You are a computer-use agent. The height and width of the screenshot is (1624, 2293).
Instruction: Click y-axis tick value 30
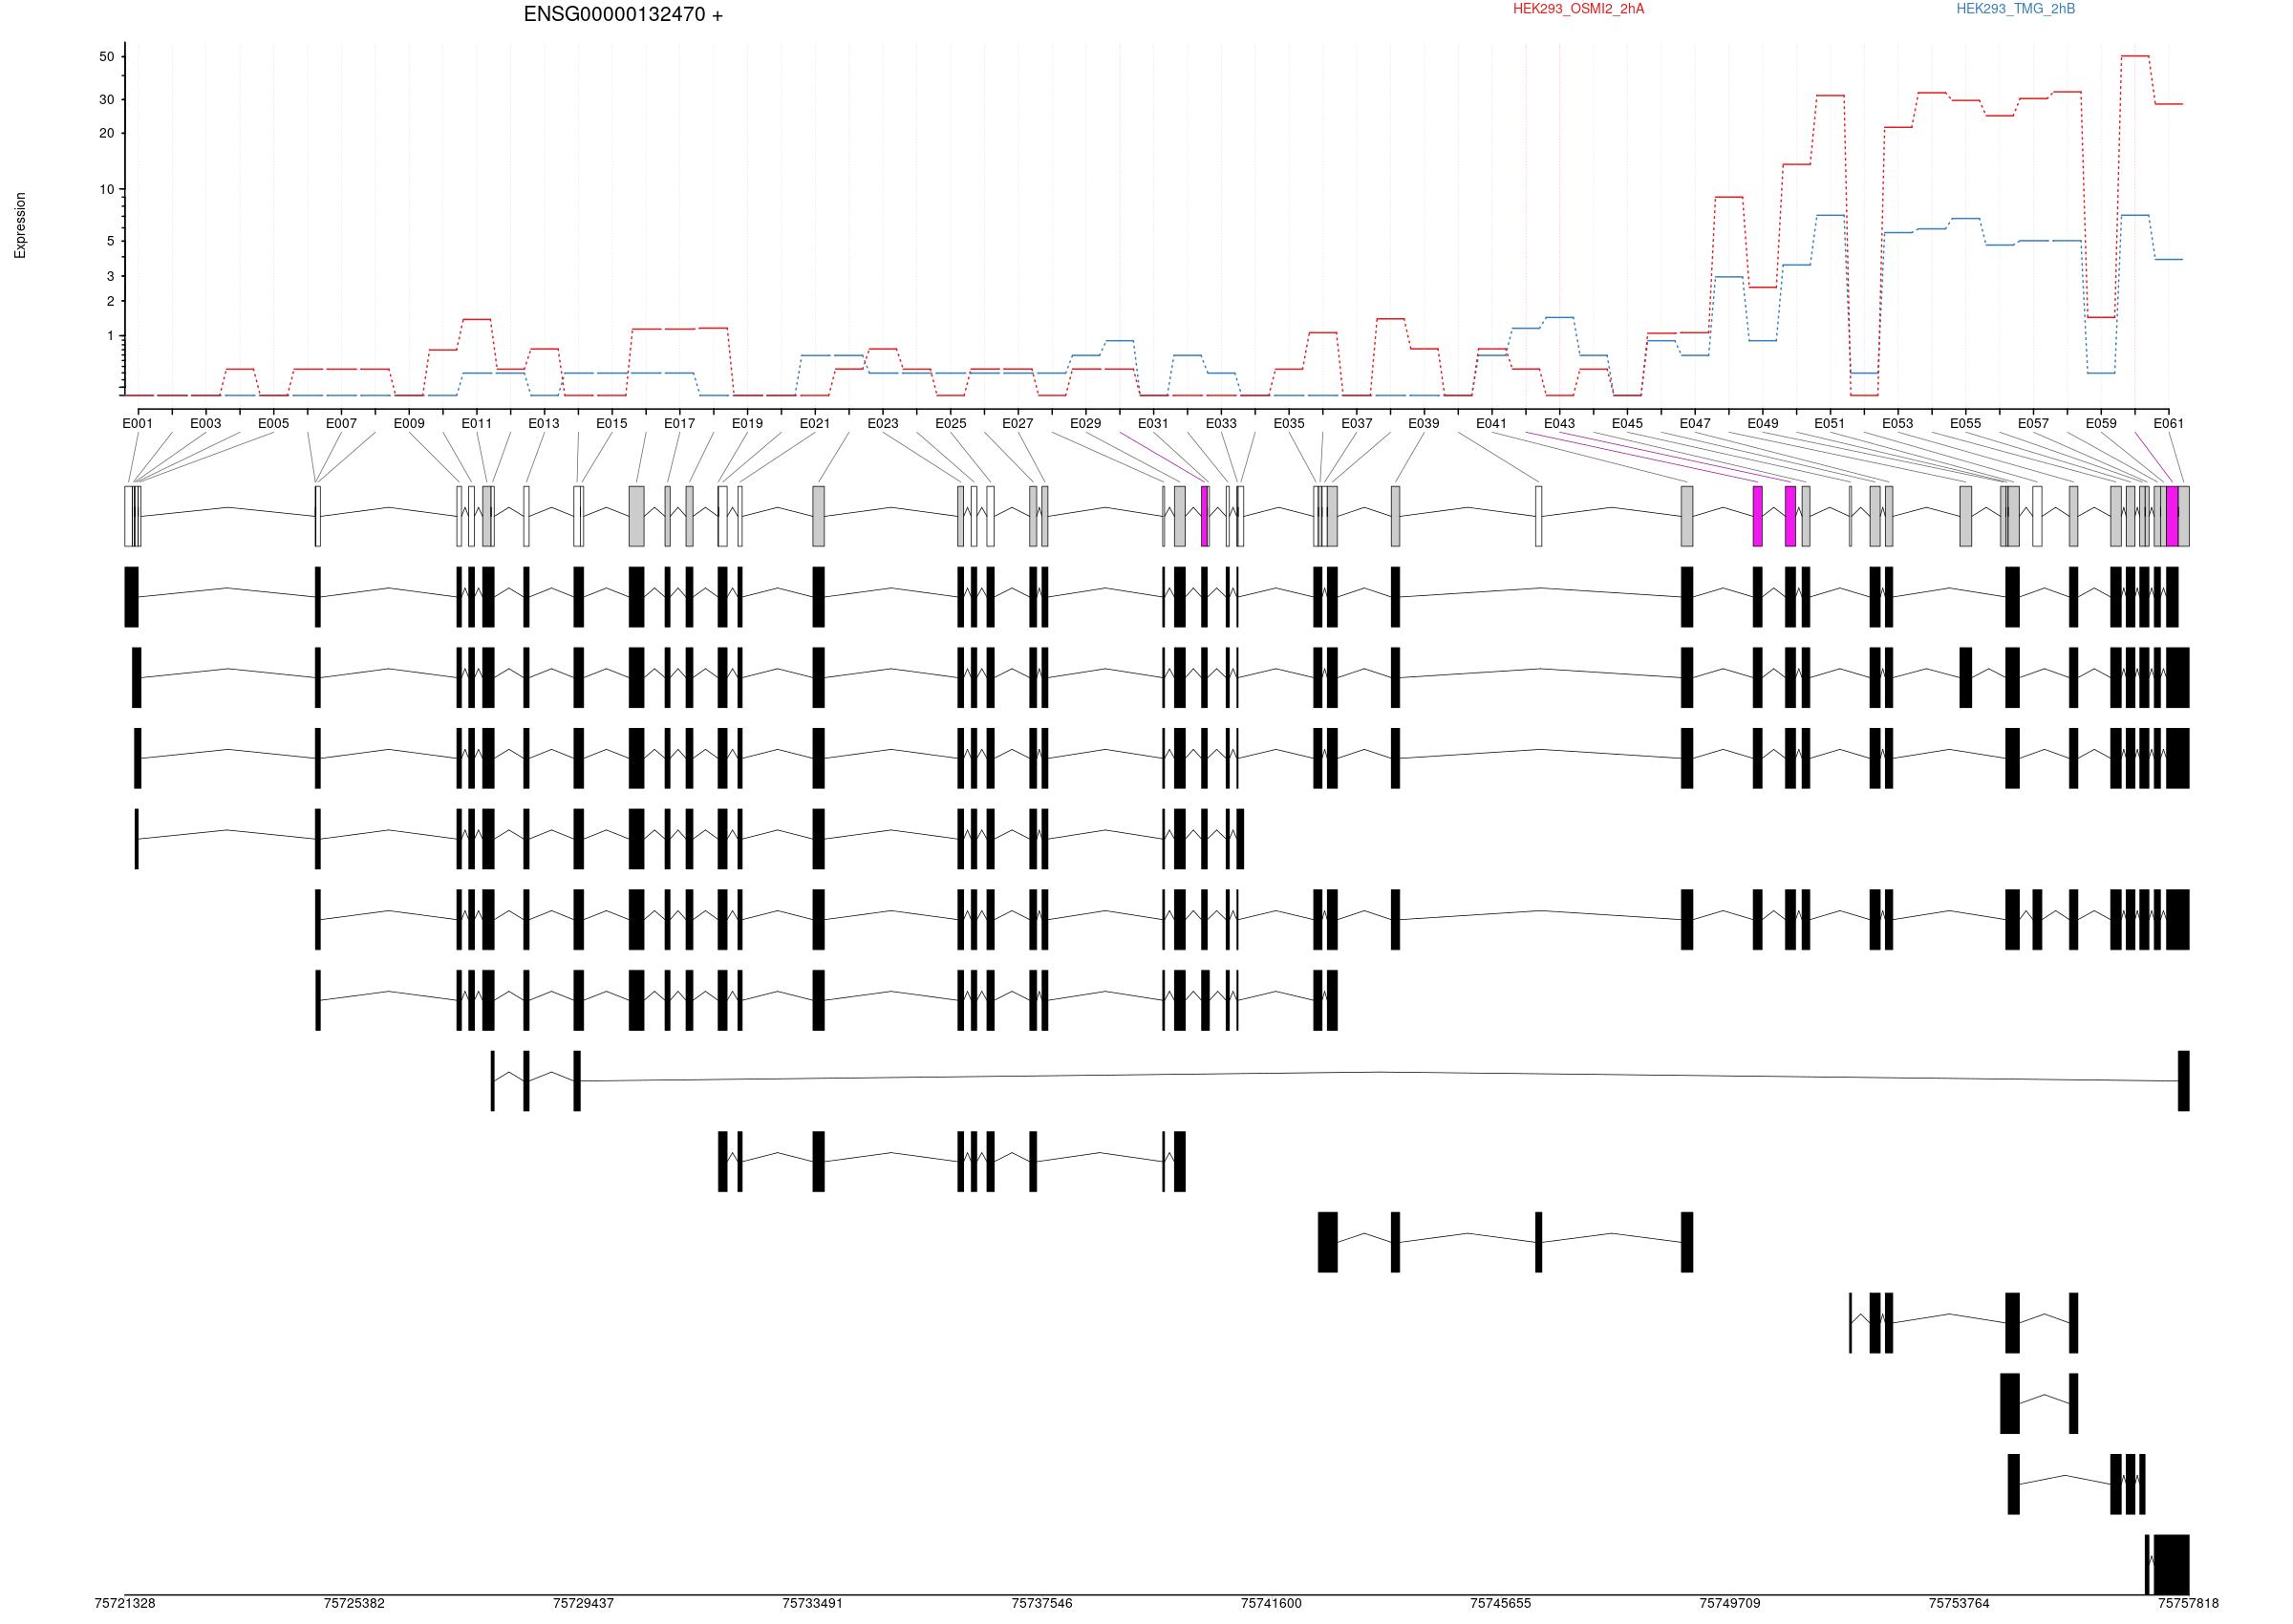point(107,100)
